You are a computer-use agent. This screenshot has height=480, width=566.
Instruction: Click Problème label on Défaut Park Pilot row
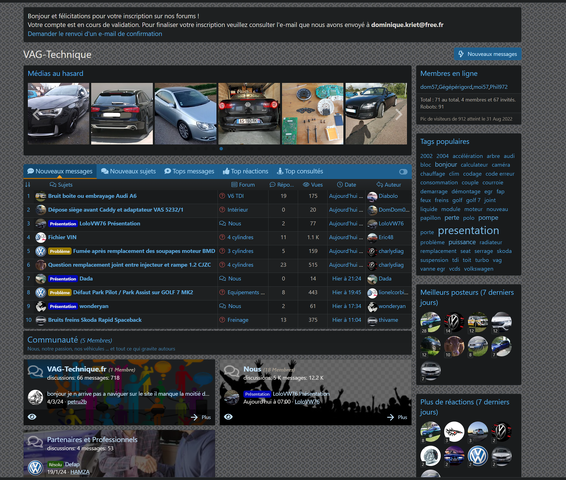60,292
